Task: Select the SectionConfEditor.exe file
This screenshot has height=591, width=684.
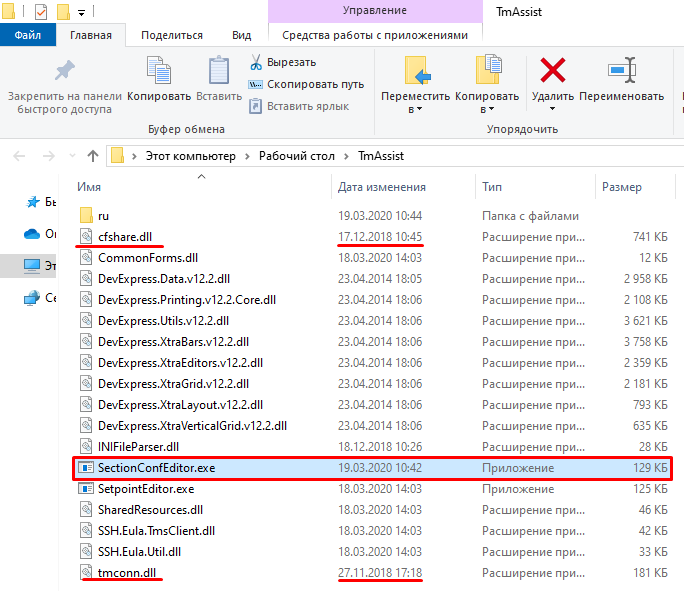Action: click(x=156, y=468)
